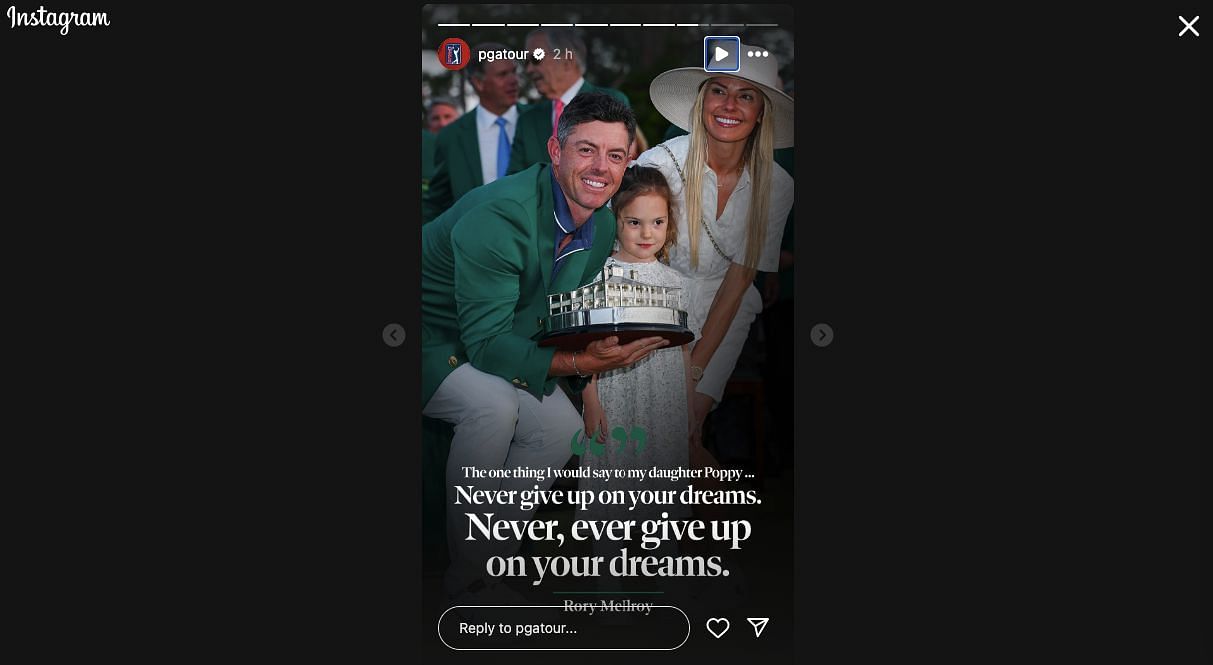1213x665 pixels.
Task: Click into the "Reply to pgatour..." field
Action: tap(564, 628)
